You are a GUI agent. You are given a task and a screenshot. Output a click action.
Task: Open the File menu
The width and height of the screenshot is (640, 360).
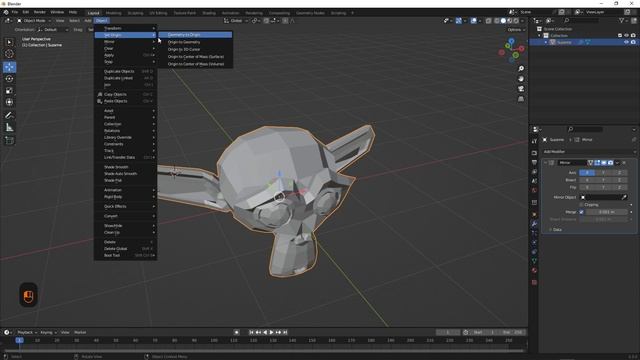(15, 12)
